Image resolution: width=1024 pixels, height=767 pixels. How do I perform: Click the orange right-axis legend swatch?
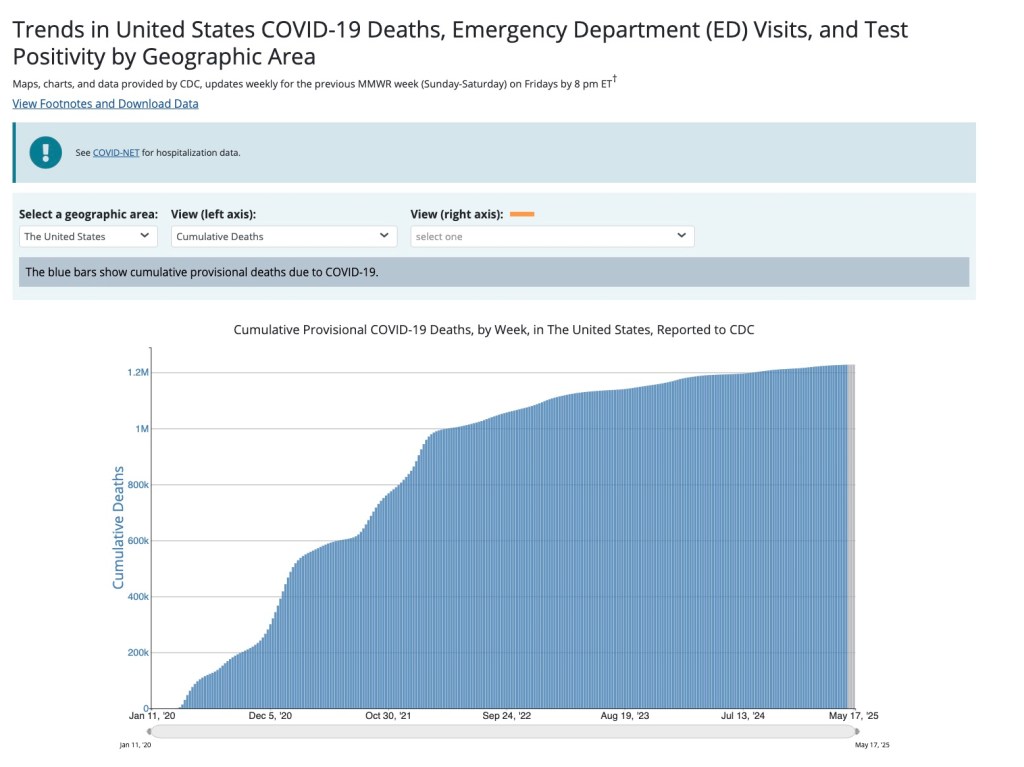(x=522, y=214)
